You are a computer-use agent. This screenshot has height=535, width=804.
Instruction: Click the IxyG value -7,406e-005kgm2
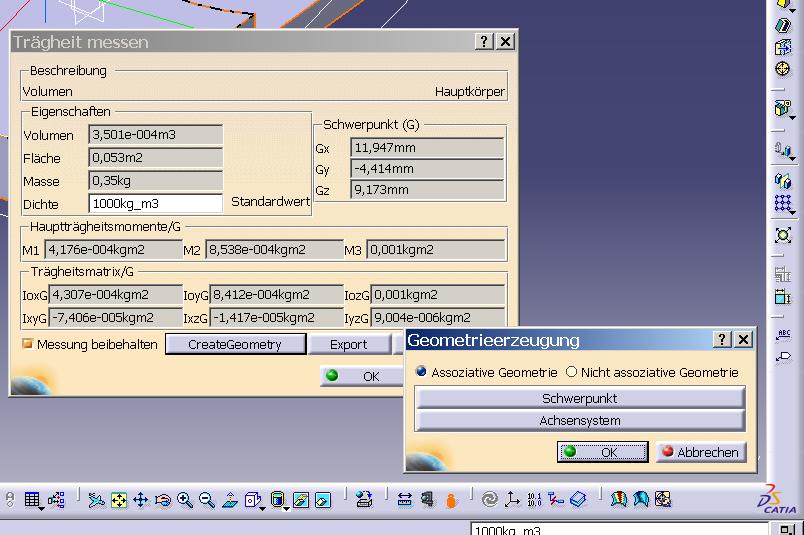115,318
